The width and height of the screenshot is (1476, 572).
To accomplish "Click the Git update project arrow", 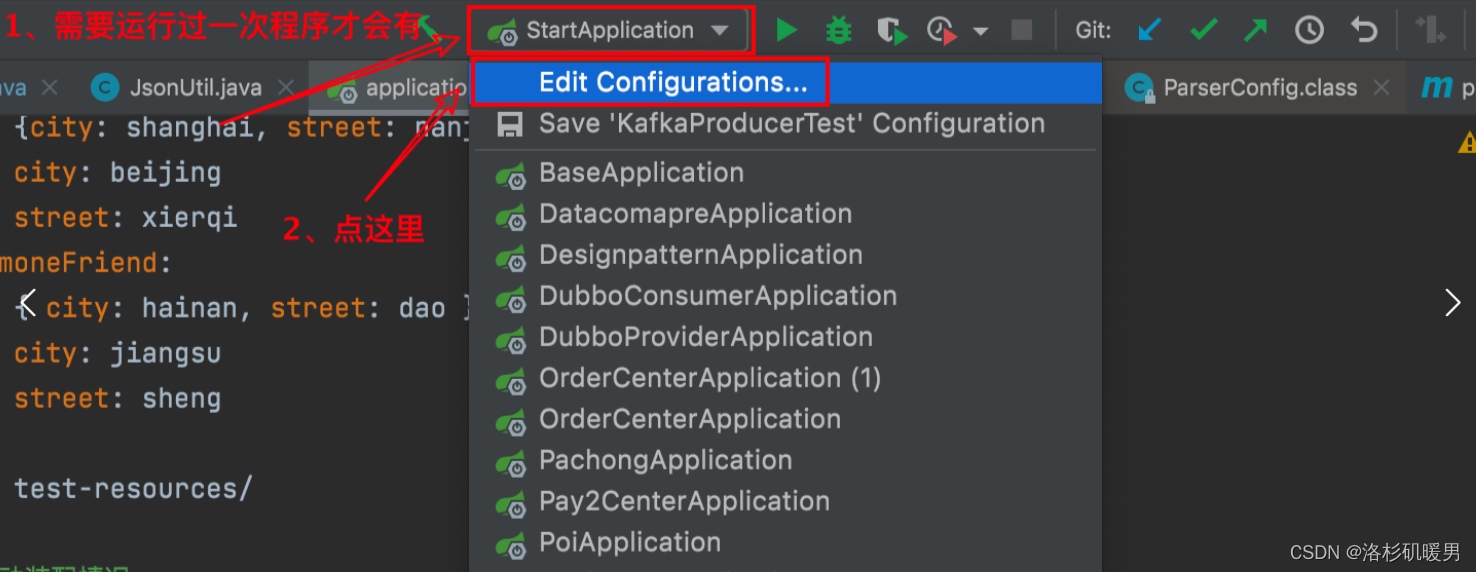I will pos(1150,31).
